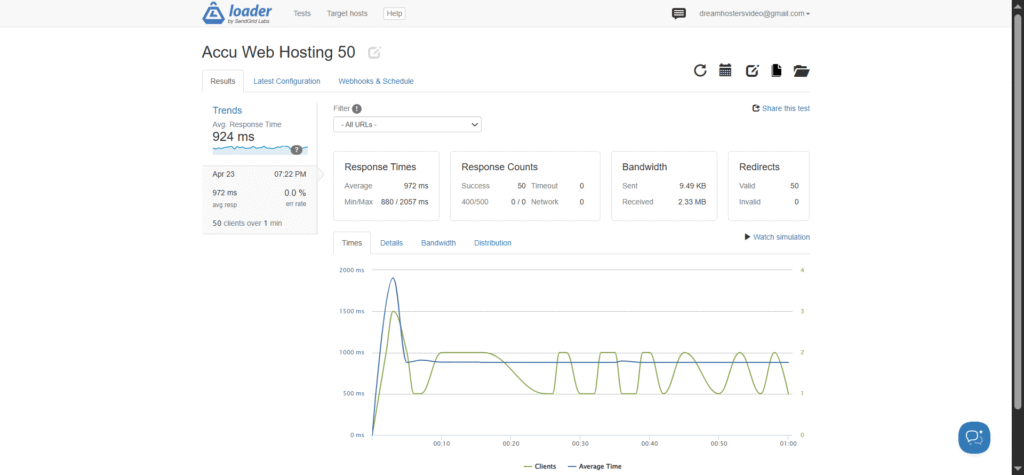Open the messages chat icon in header

click(x=679, y=13)
